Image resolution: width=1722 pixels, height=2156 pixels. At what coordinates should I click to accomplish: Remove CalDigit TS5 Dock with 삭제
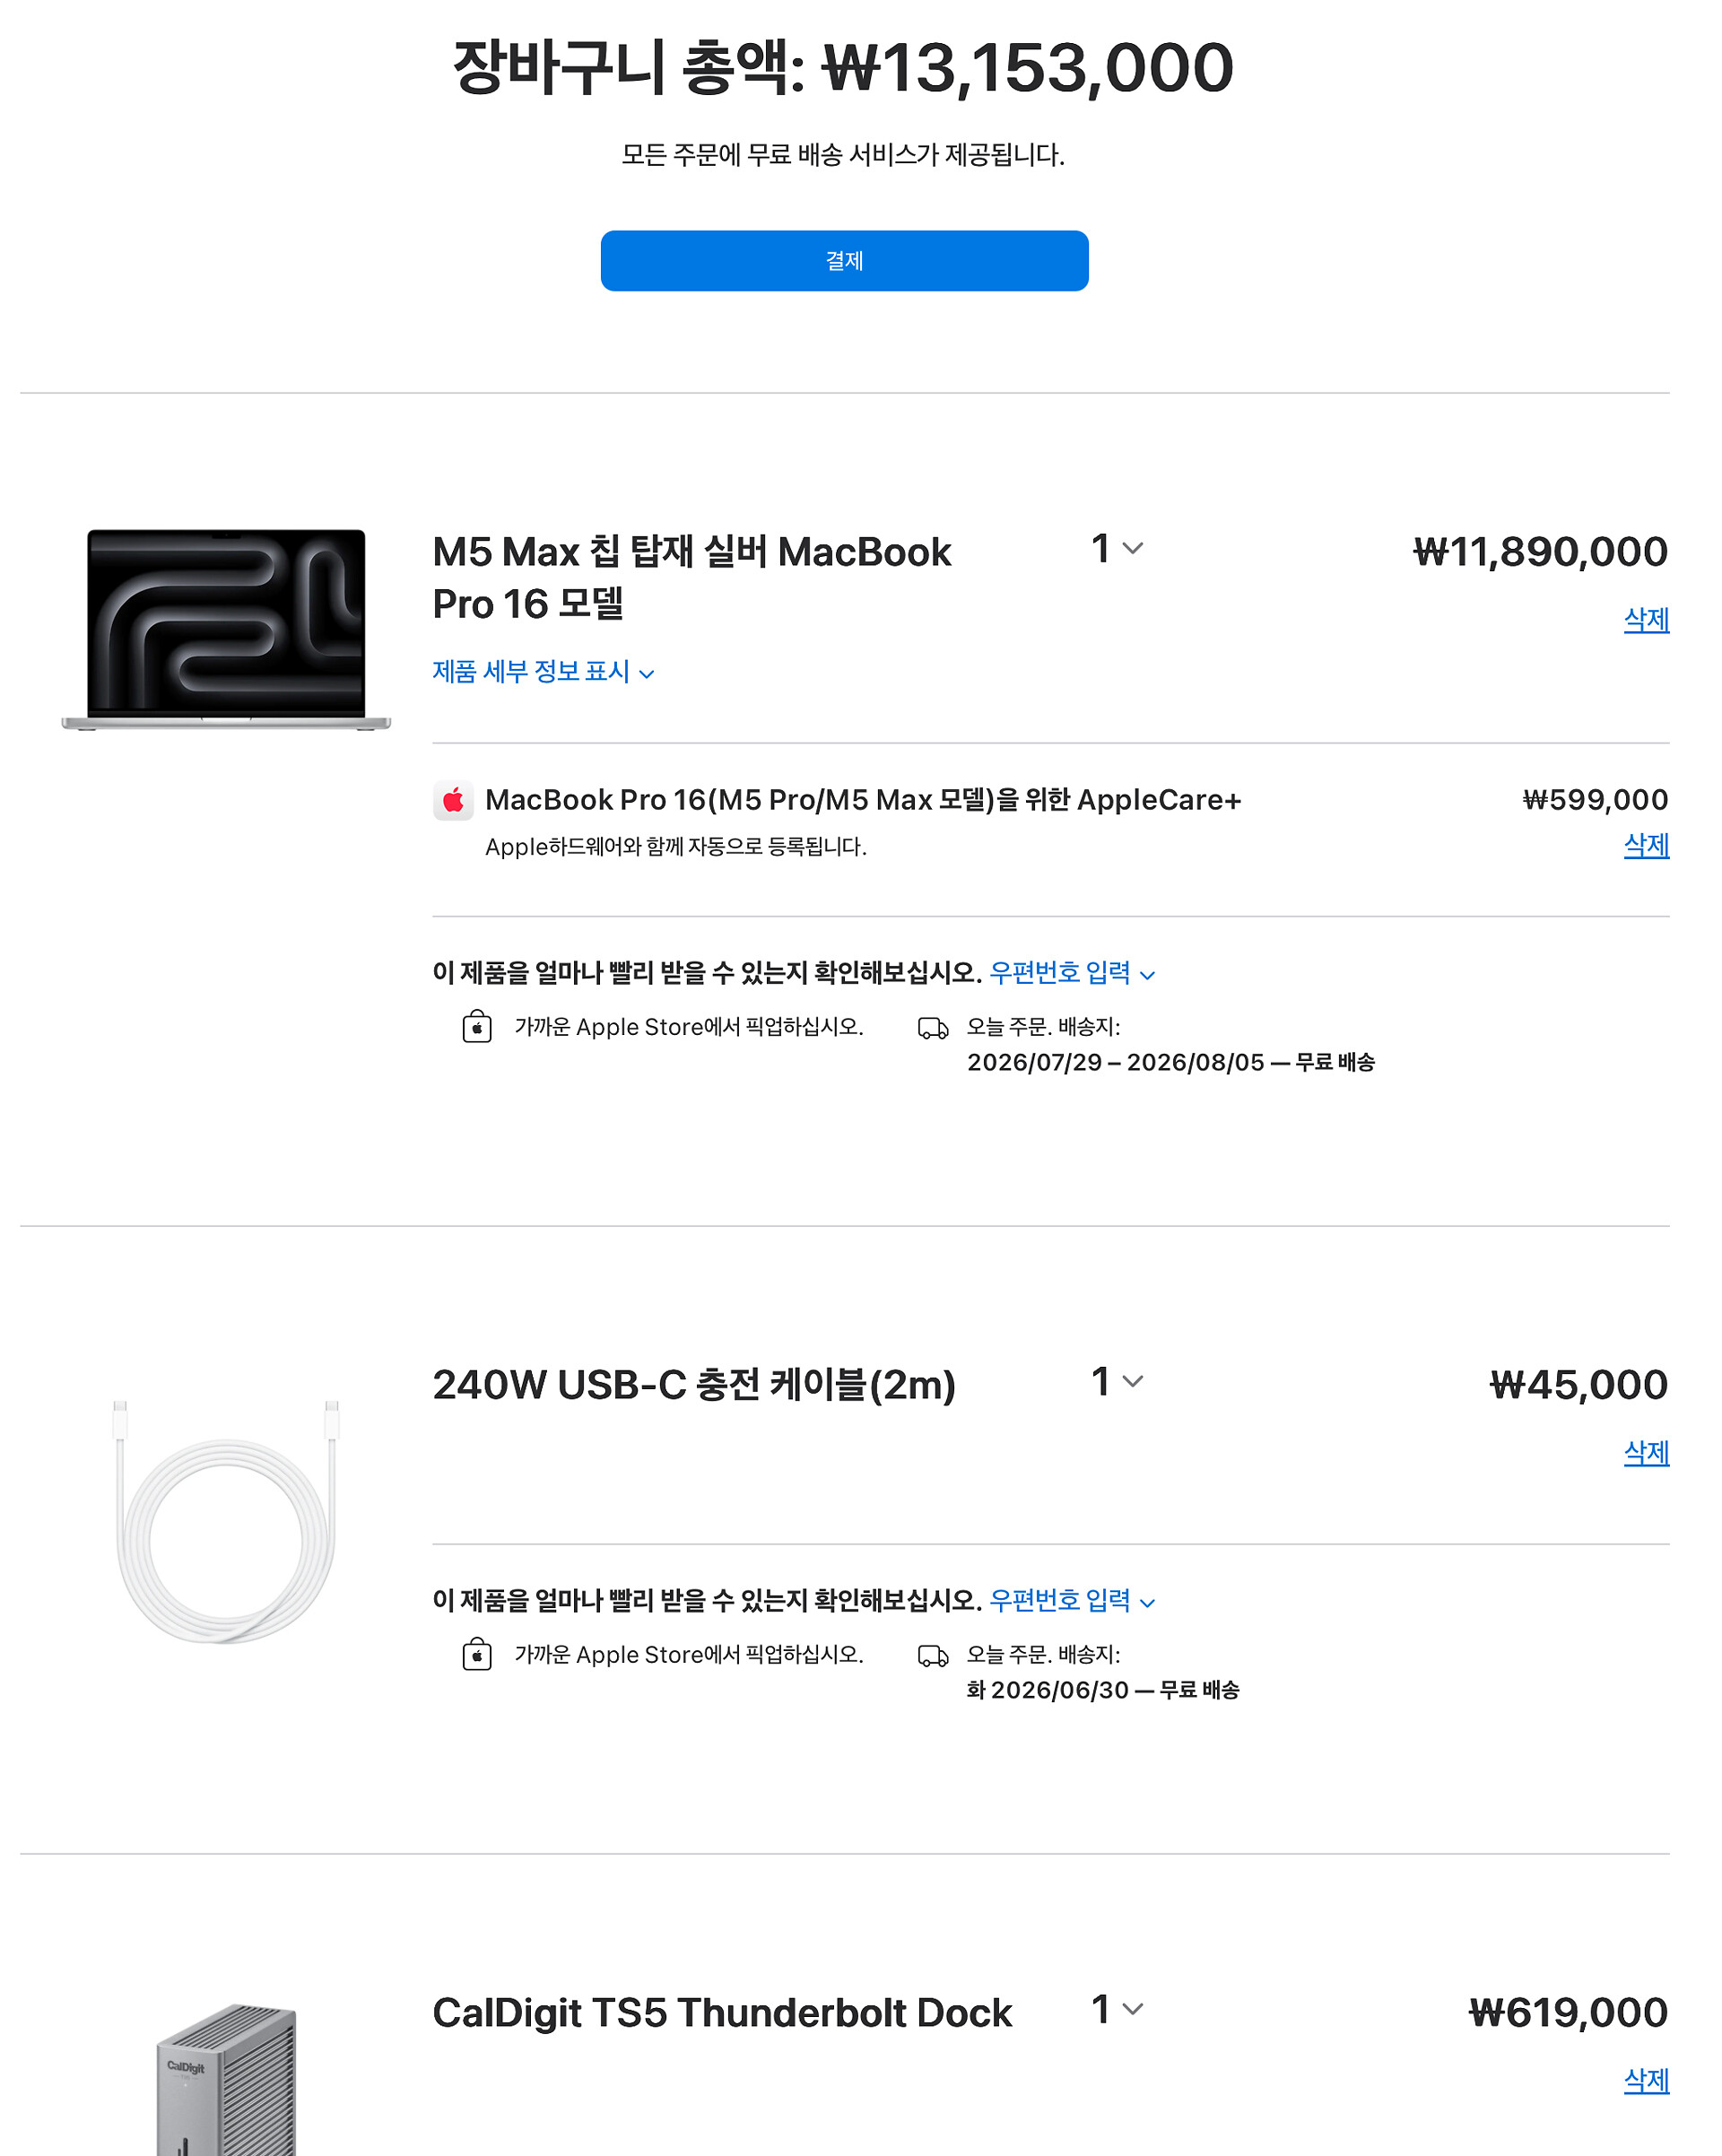(x=1646, y=2080)
